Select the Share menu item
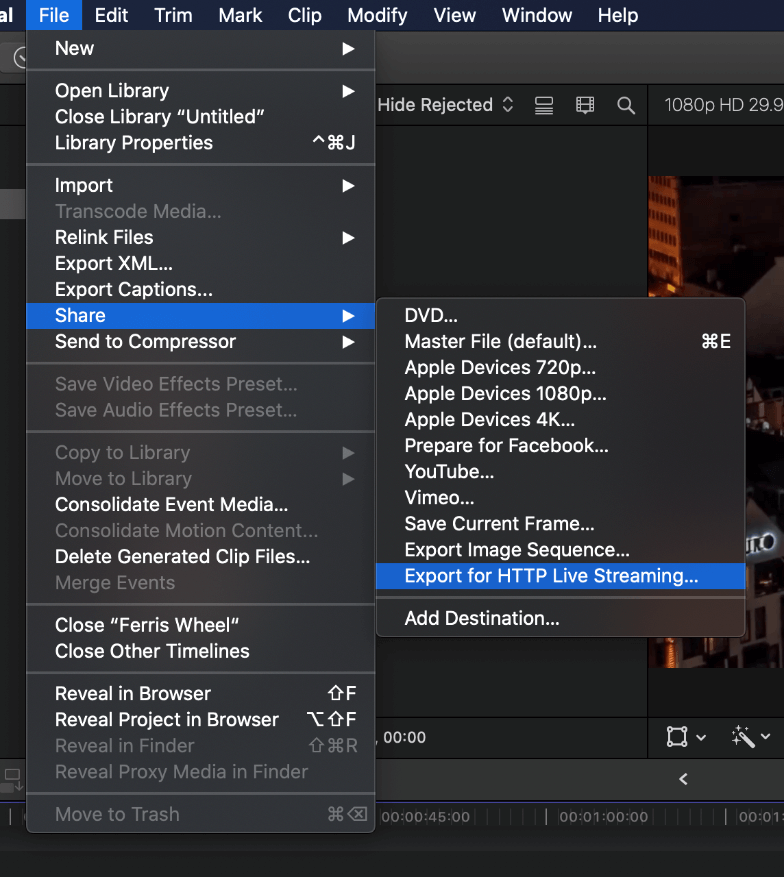Image resolution: width=784 pixels, height=877 pixels. pyautogui.click(x=200, y=315)
